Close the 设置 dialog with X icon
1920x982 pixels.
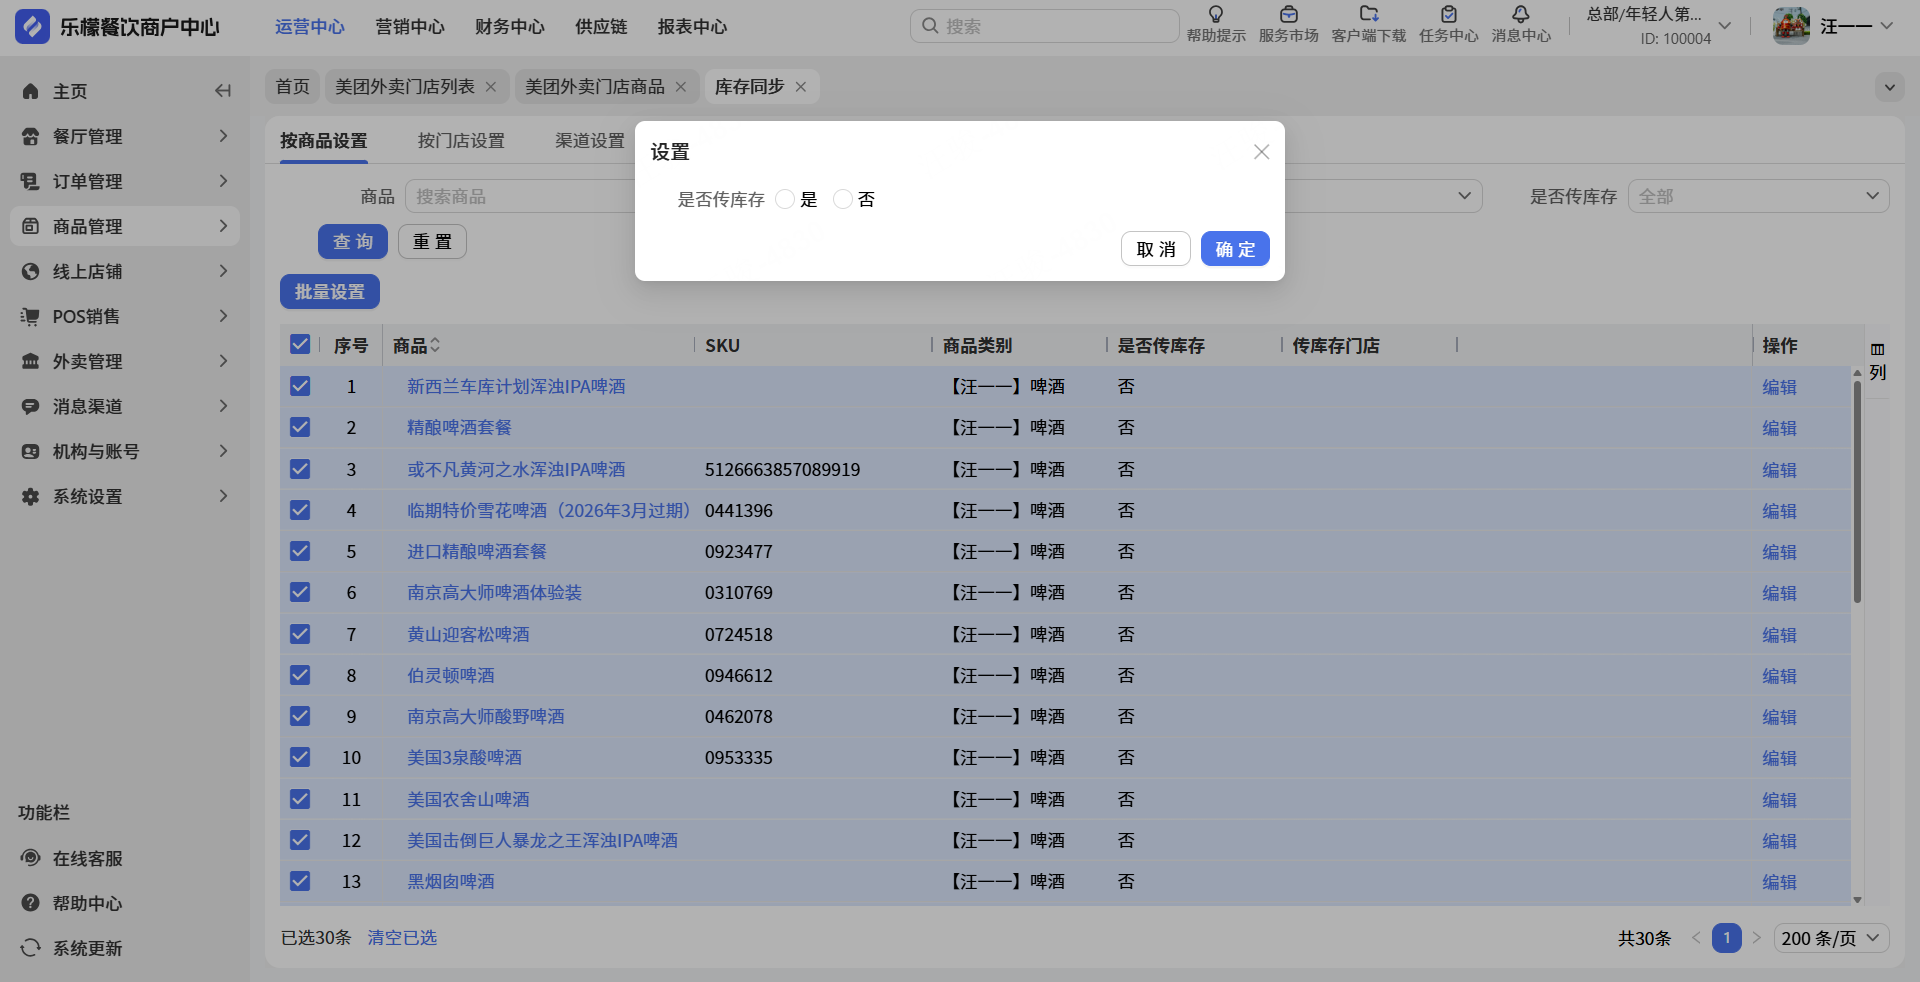(1261, 152)
